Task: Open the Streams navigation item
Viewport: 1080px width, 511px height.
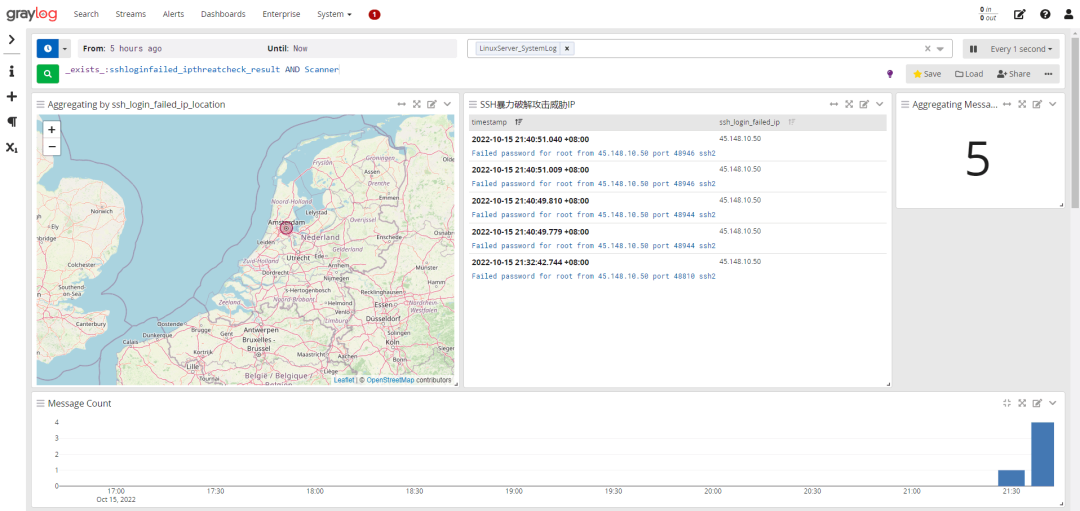Action: [130, 14]
